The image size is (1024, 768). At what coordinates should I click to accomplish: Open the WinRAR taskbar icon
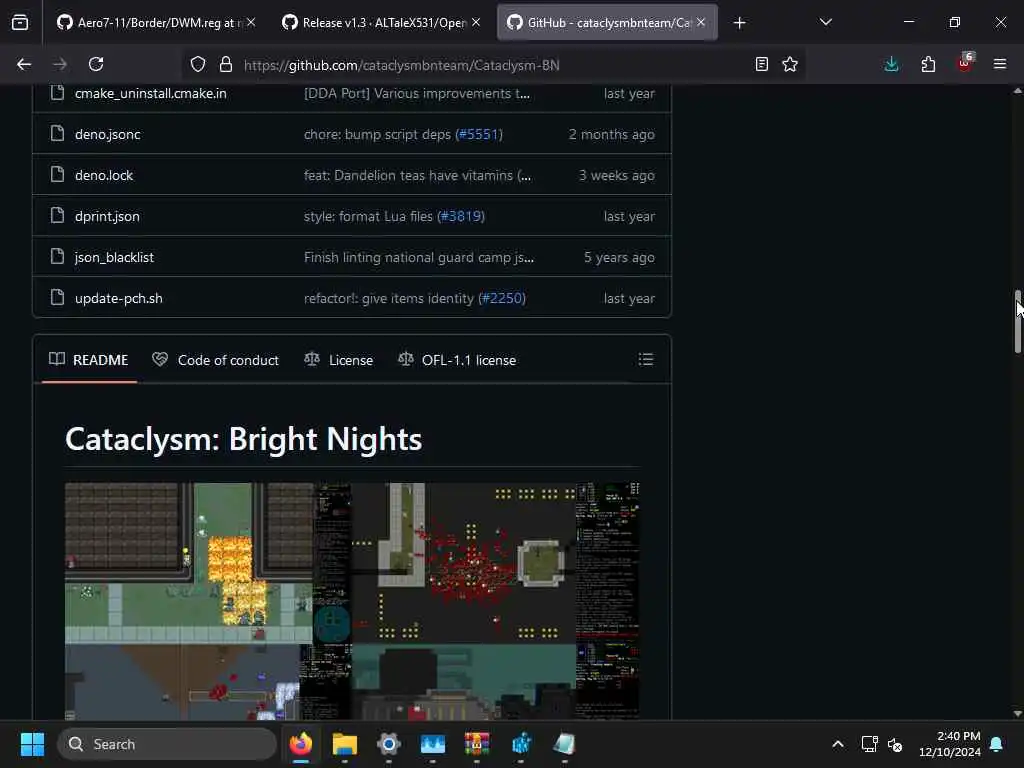click(x=477, y=744)
